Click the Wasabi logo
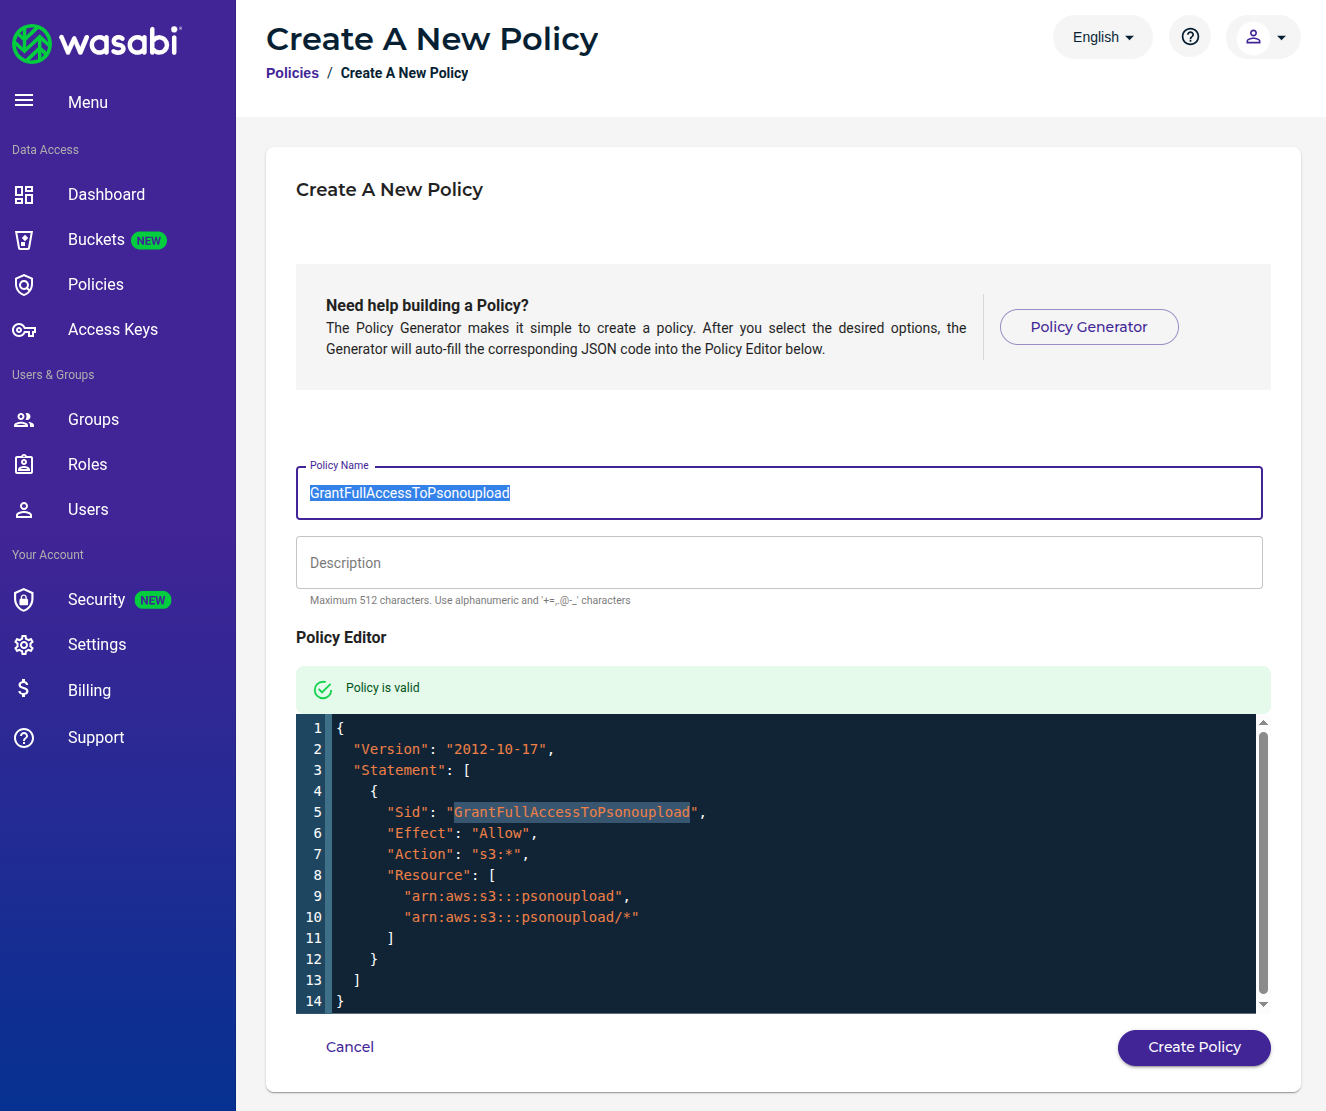Image resolution: width=1326 pixels, height=1111 pixels. (96, 43)
